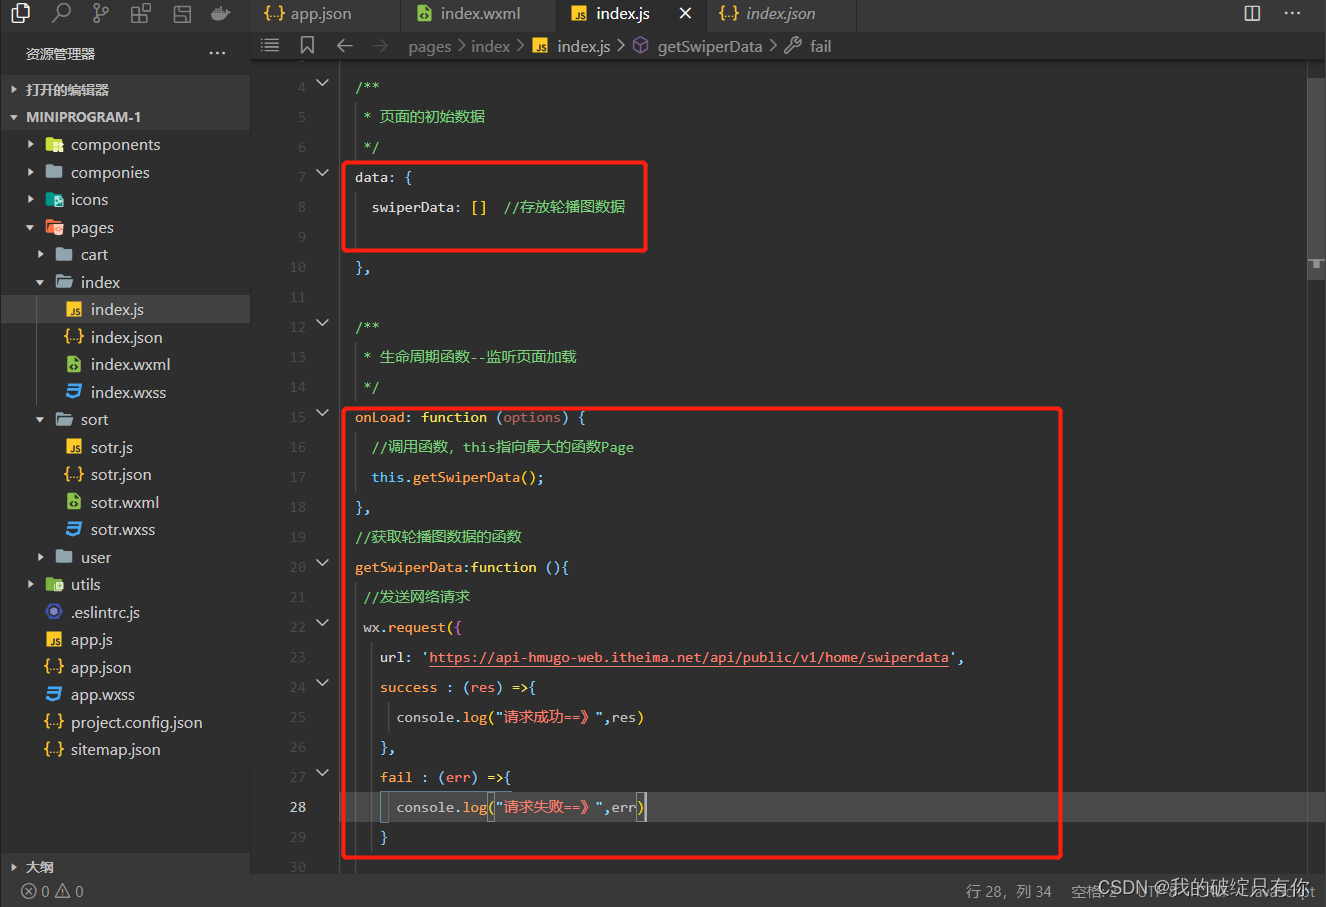Close the index.js tab
The height and width of the screenshot is (907, 1326).
(x=685, y=13)
